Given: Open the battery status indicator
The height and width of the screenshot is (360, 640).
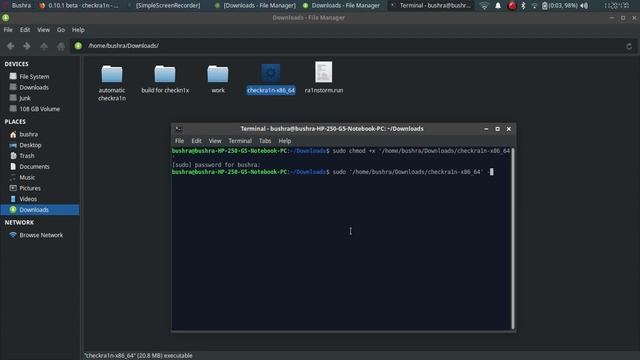Looking at the screenshot, I should tap(559, 6).
